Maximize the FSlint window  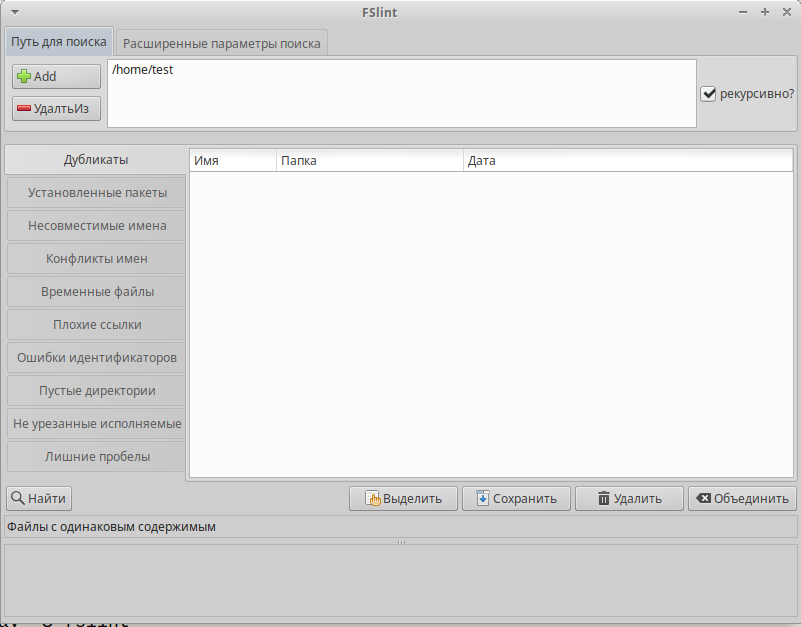(765, 12)
